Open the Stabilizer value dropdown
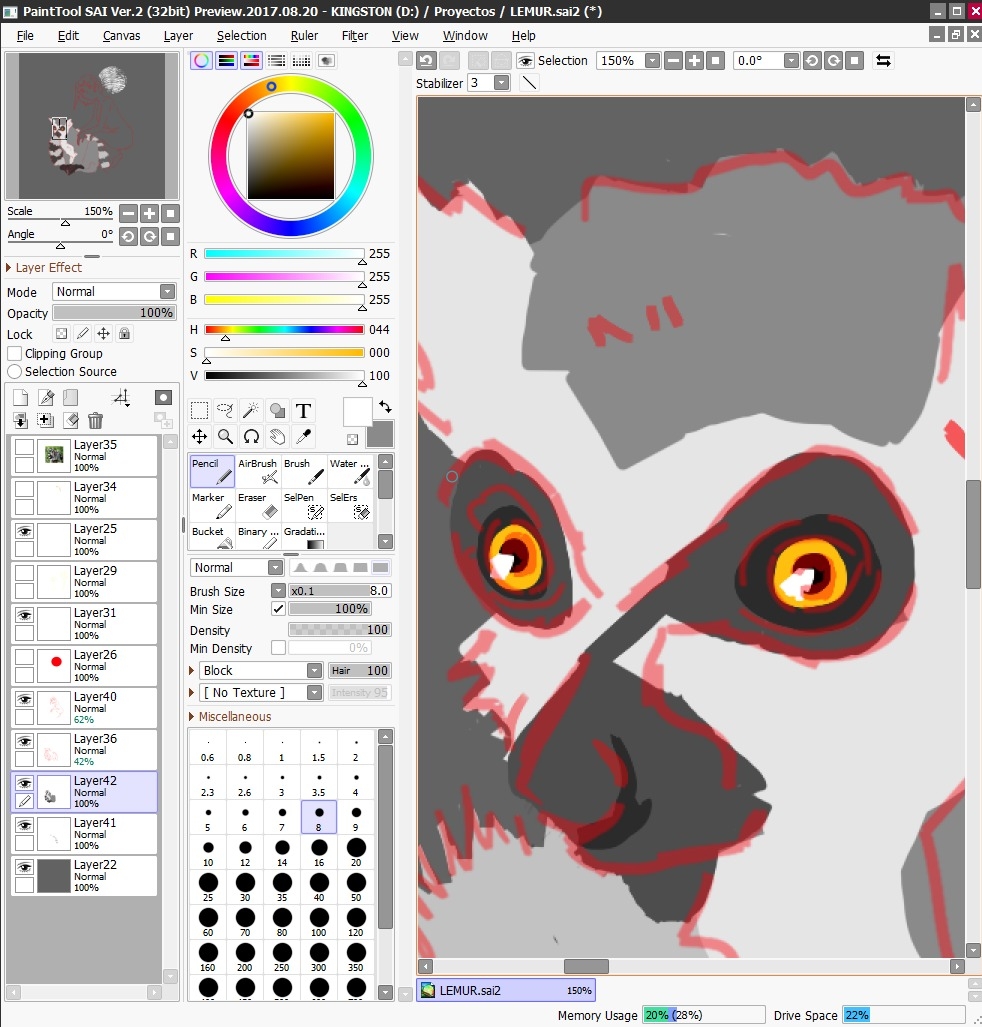This screenshot has width=982, height=1027. click(x=502, y=83)
